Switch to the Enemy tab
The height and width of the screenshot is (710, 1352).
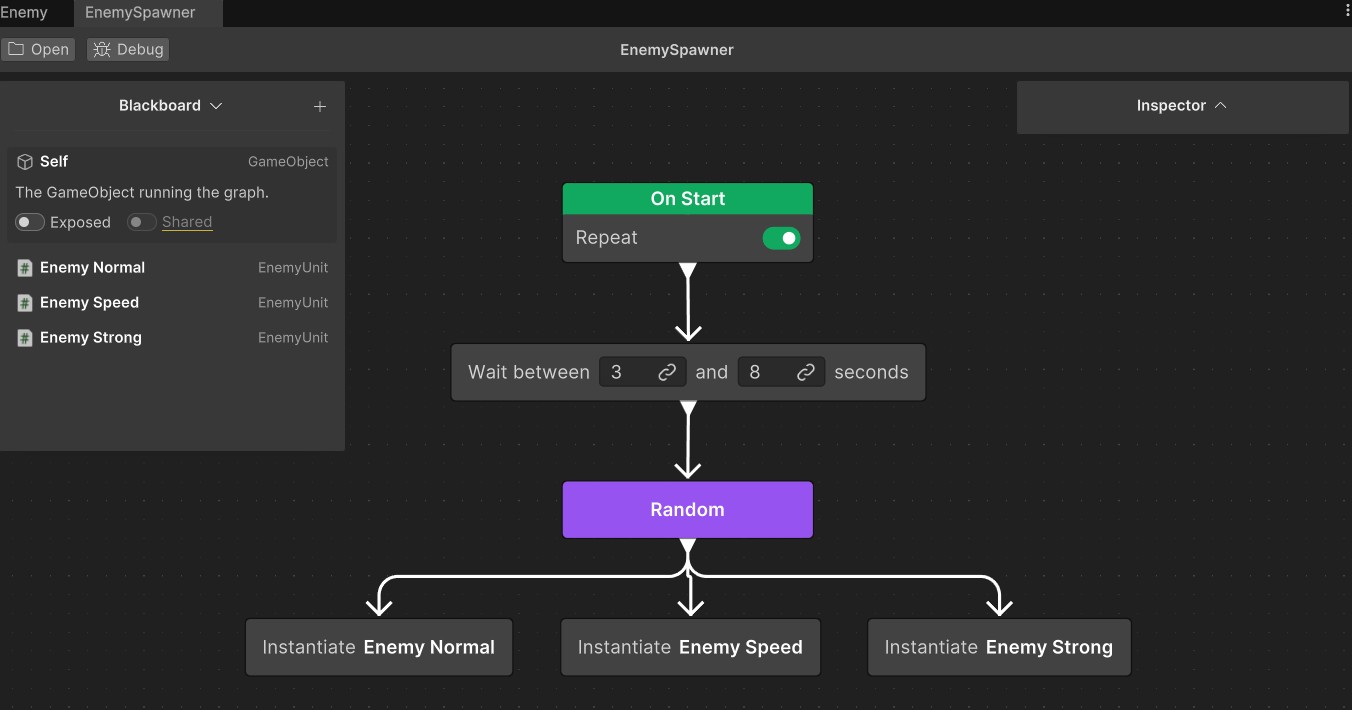click(x=24, y=13)
